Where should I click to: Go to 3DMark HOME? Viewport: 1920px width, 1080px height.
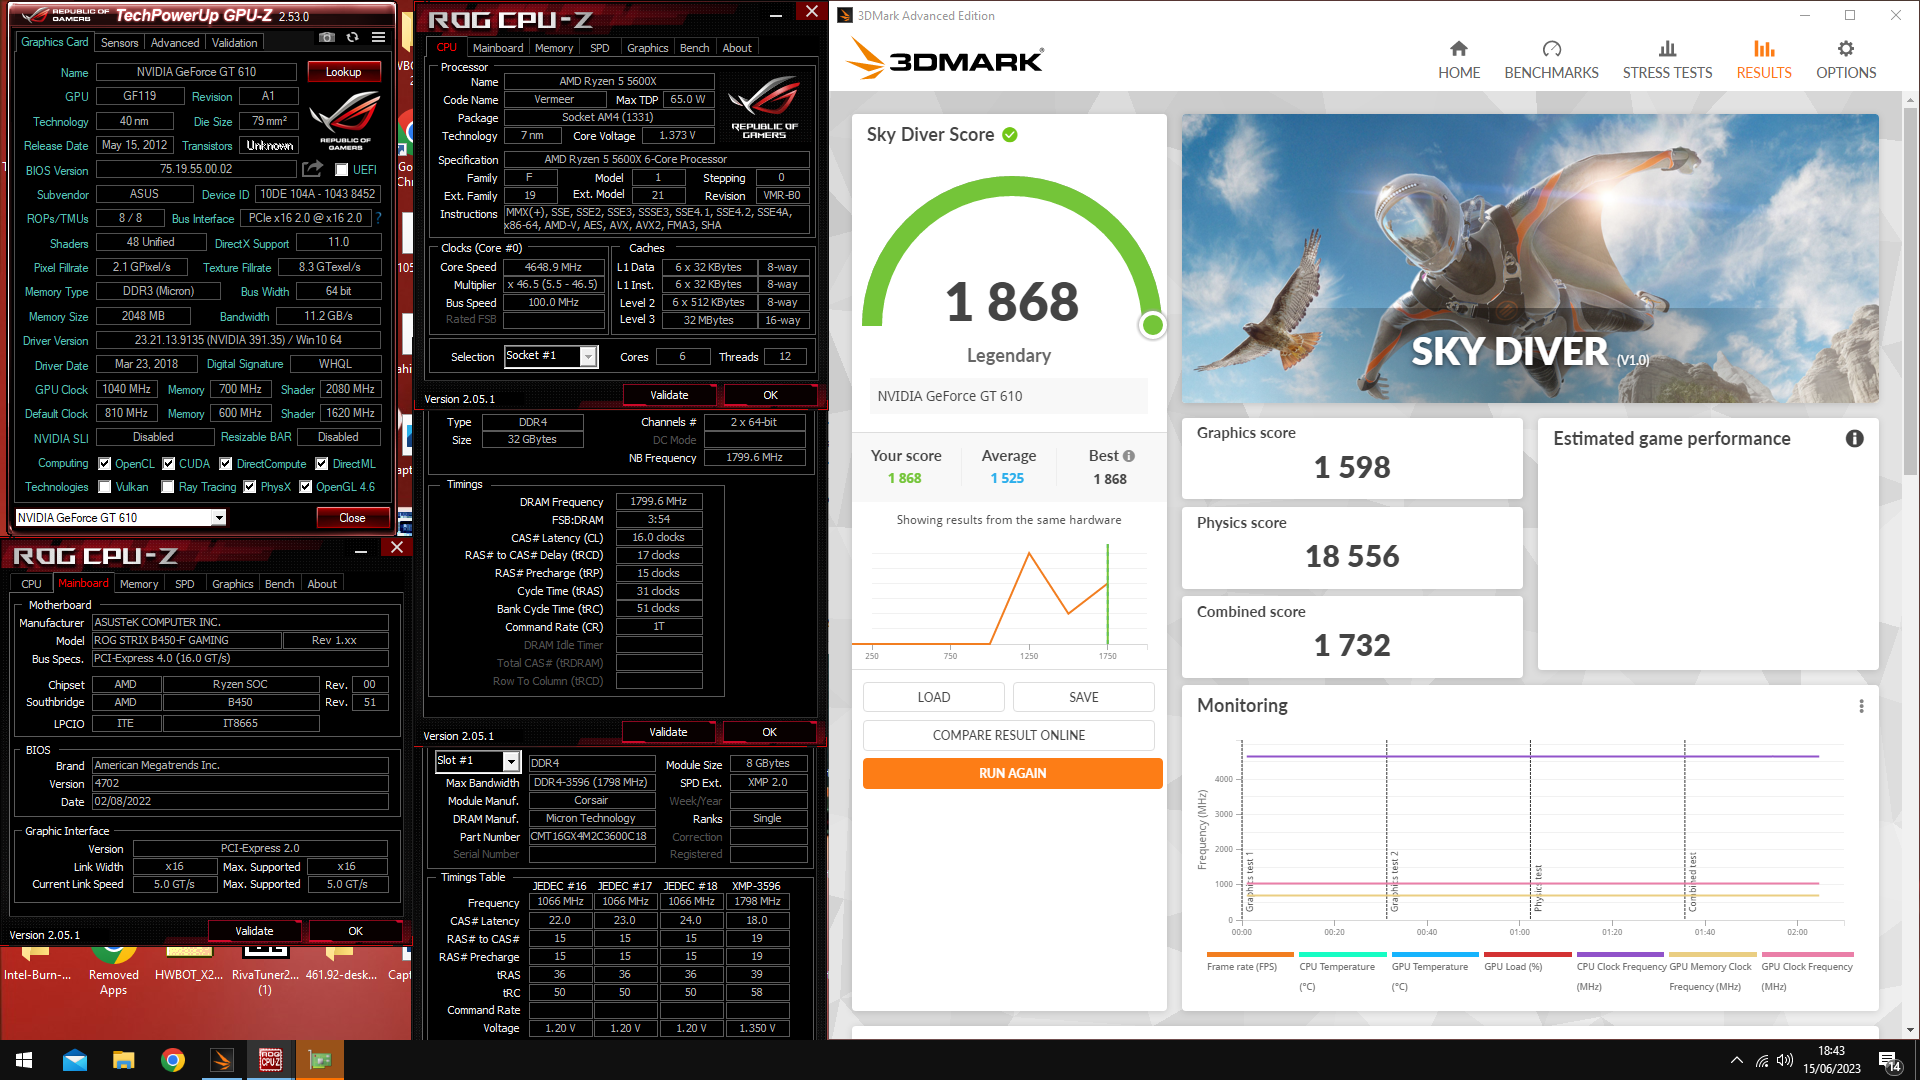click(x=1459, y=60)
